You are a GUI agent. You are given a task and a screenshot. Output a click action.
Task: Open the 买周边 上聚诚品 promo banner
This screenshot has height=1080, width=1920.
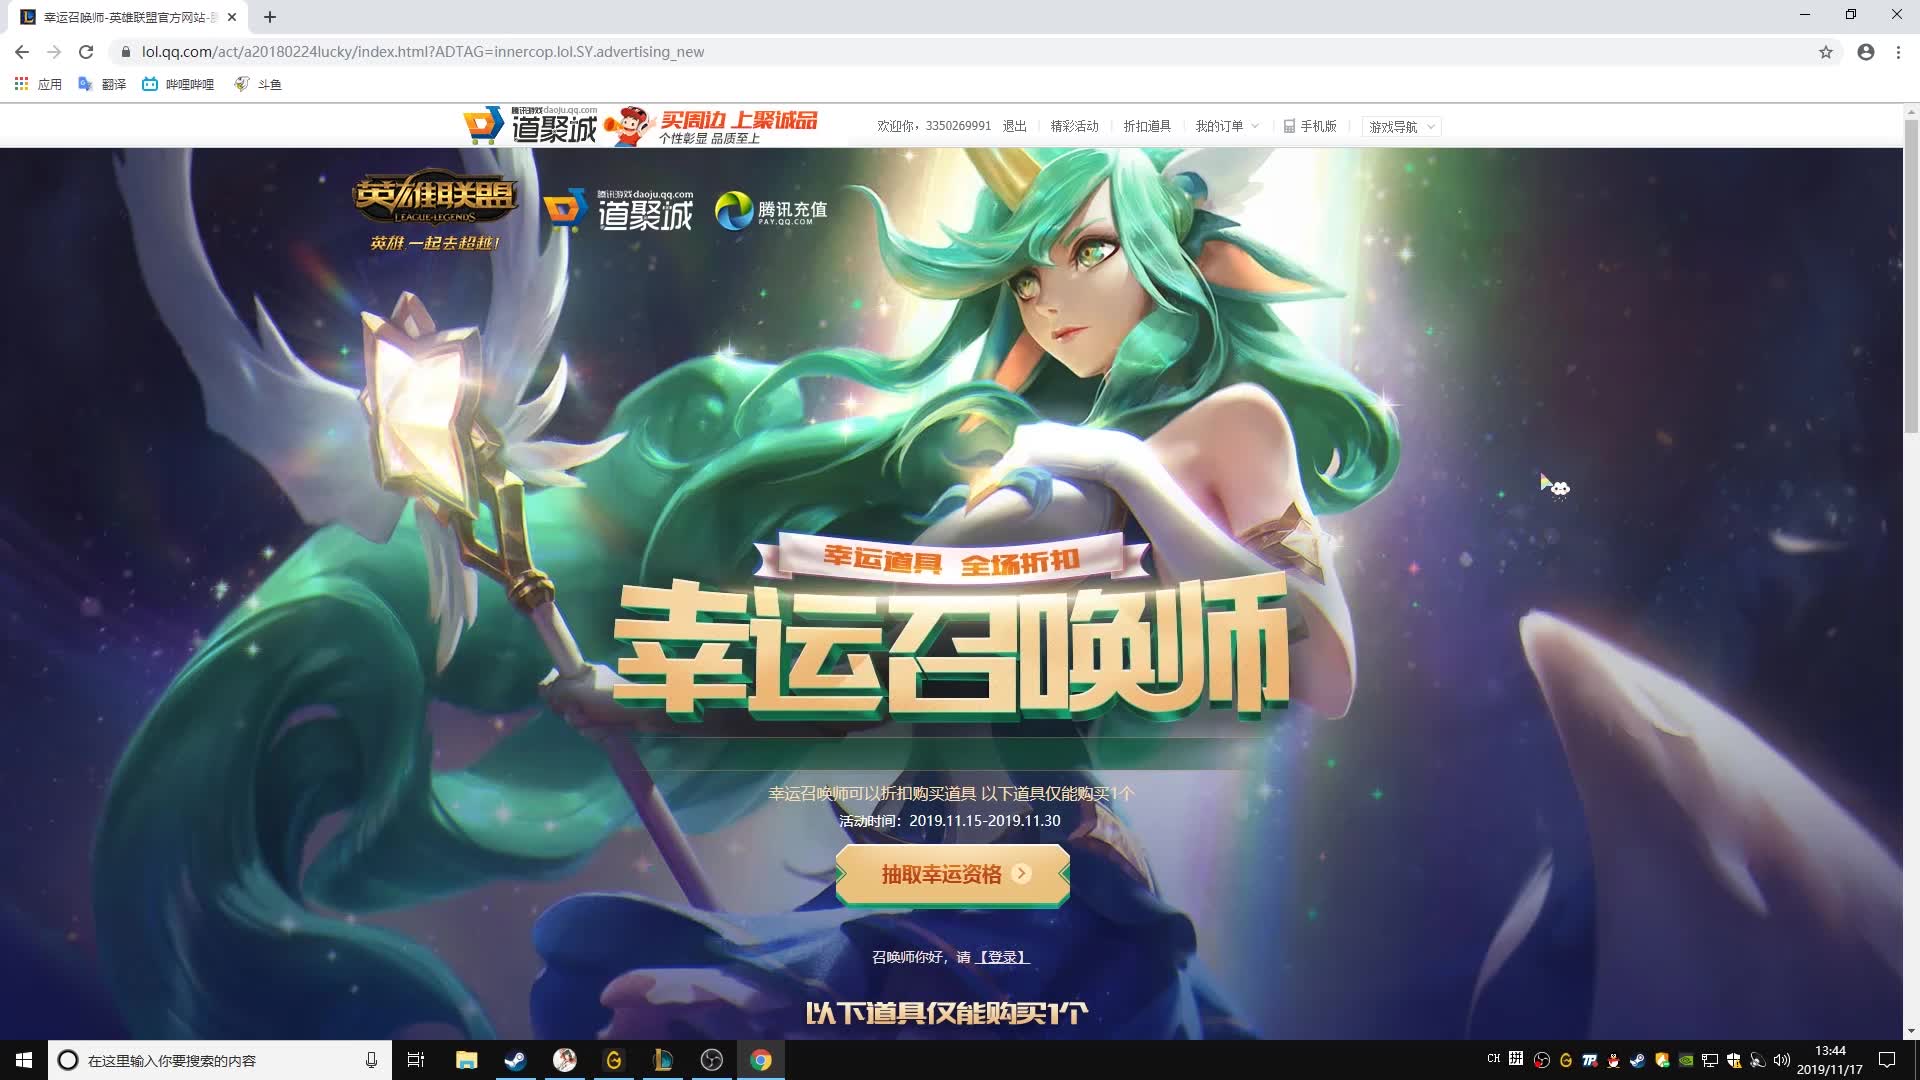[x=712, y=126]
